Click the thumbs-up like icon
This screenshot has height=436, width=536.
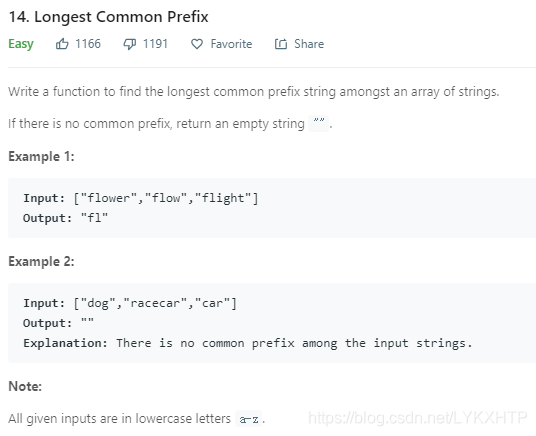point(62,44)
